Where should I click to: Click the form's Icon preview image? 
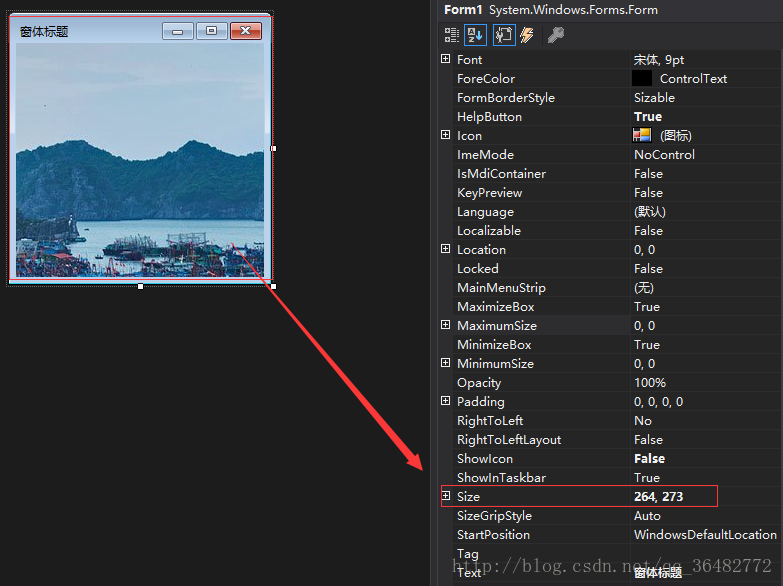pos(642,135)
